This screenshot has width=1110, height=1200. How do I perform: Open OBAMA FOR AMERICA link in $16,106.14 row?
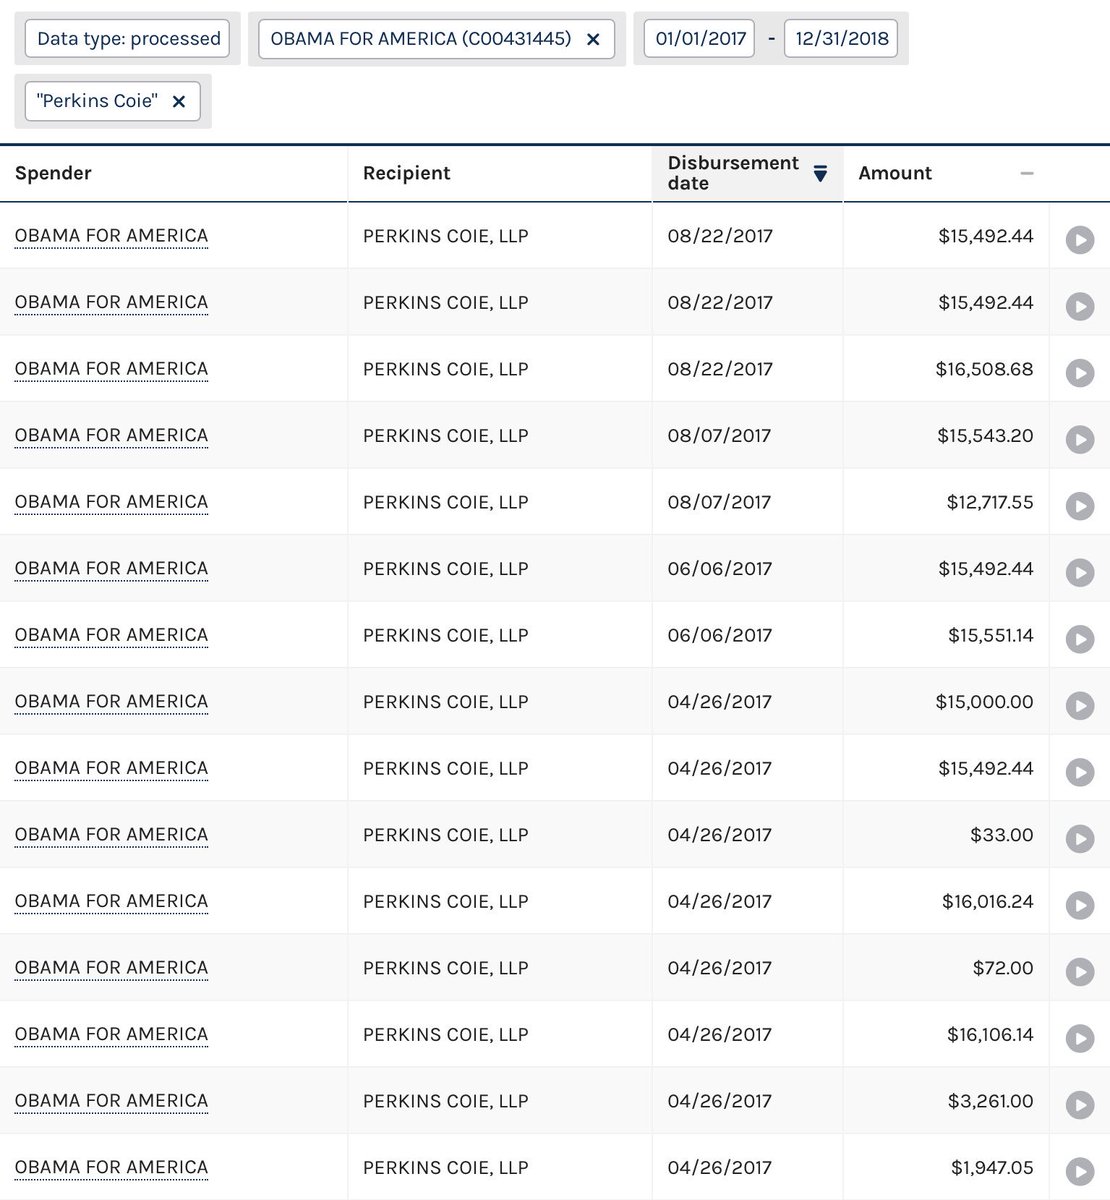coord(112,1034)
